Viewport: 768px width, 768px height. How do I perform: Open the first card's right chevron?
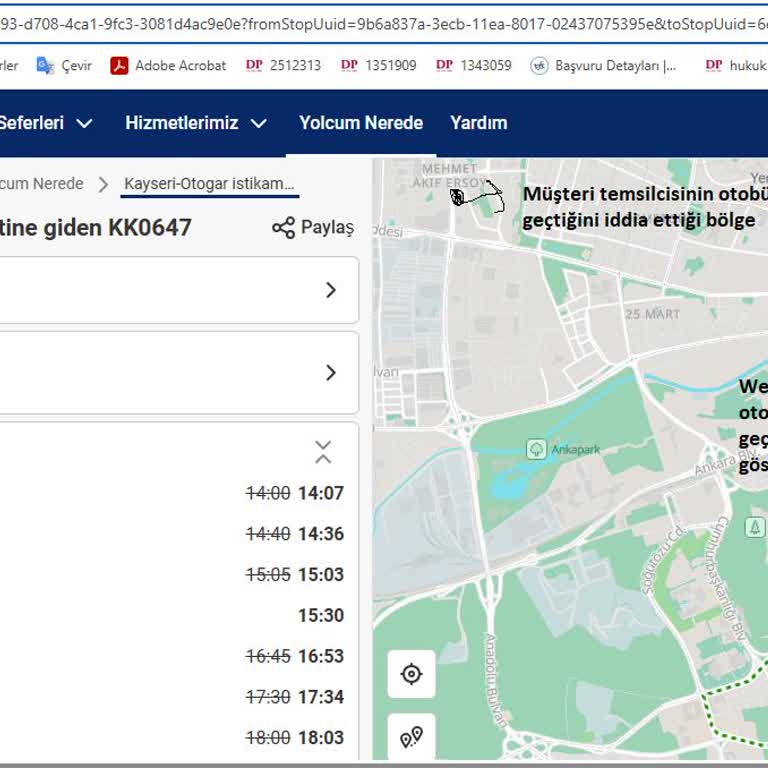point(331,290)
